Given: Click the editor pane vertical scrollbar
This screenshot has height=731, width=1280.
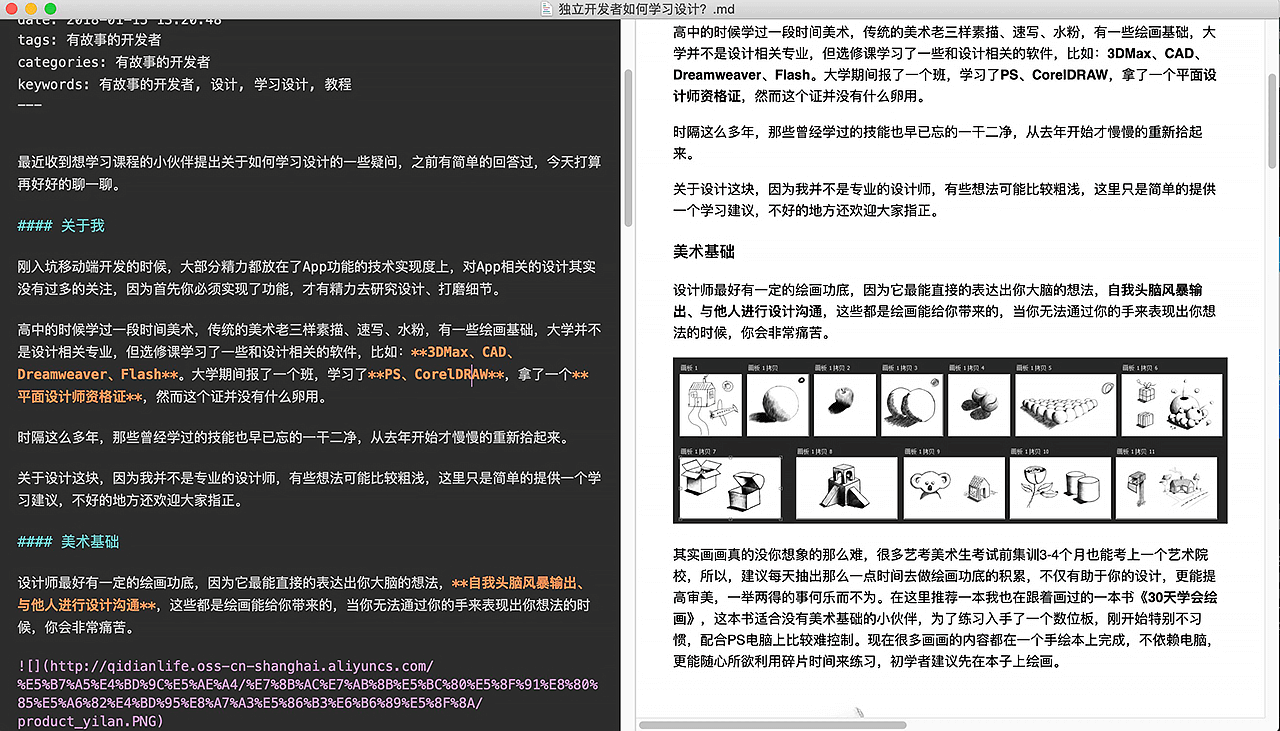Looking at the screenshot, I should tap(627, 148).
